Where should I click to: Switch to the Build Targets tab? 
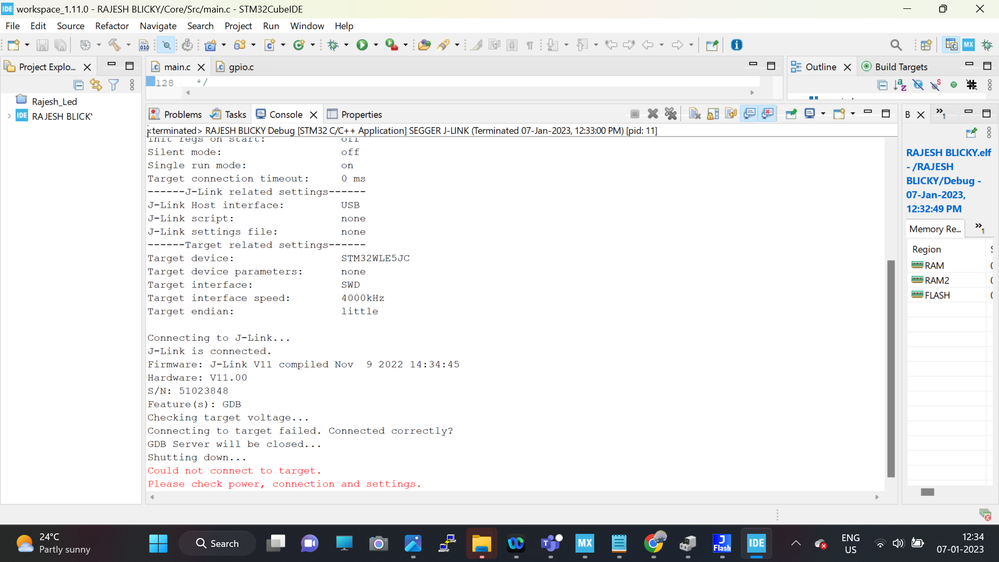(x=895, y=67)
